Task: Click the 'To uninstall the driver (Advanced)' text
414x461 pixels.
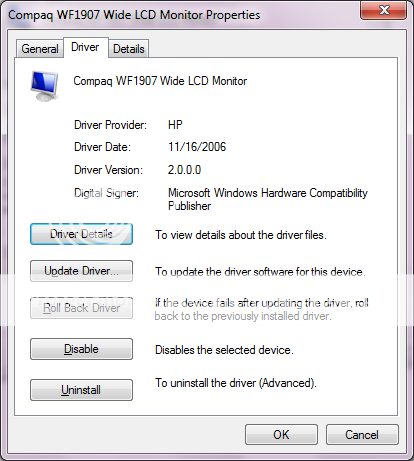Action: [236, 383]
